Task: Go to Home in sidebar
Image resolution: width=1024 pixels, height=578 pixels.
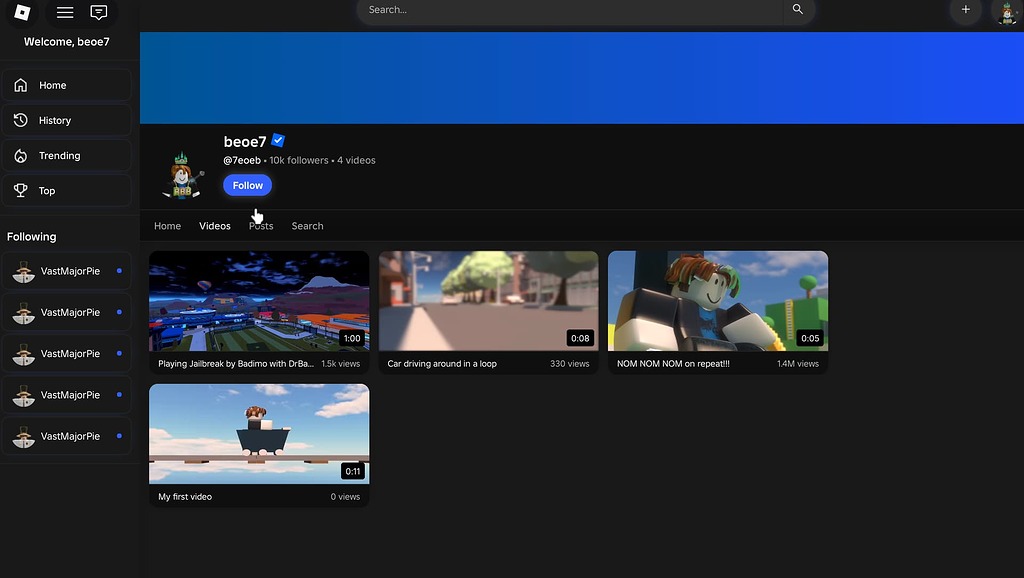Action: pyautogui.click(x=66, y=85)
